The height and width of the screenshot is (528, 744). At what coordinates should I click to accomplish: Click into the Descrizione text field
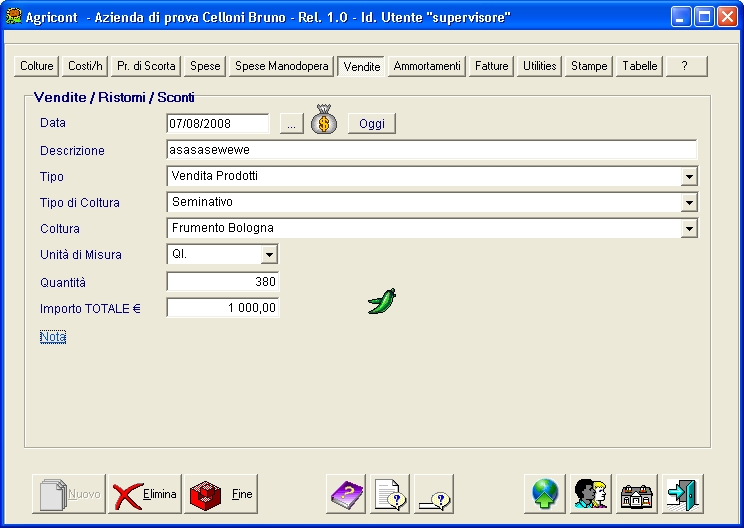pos(431,150)
